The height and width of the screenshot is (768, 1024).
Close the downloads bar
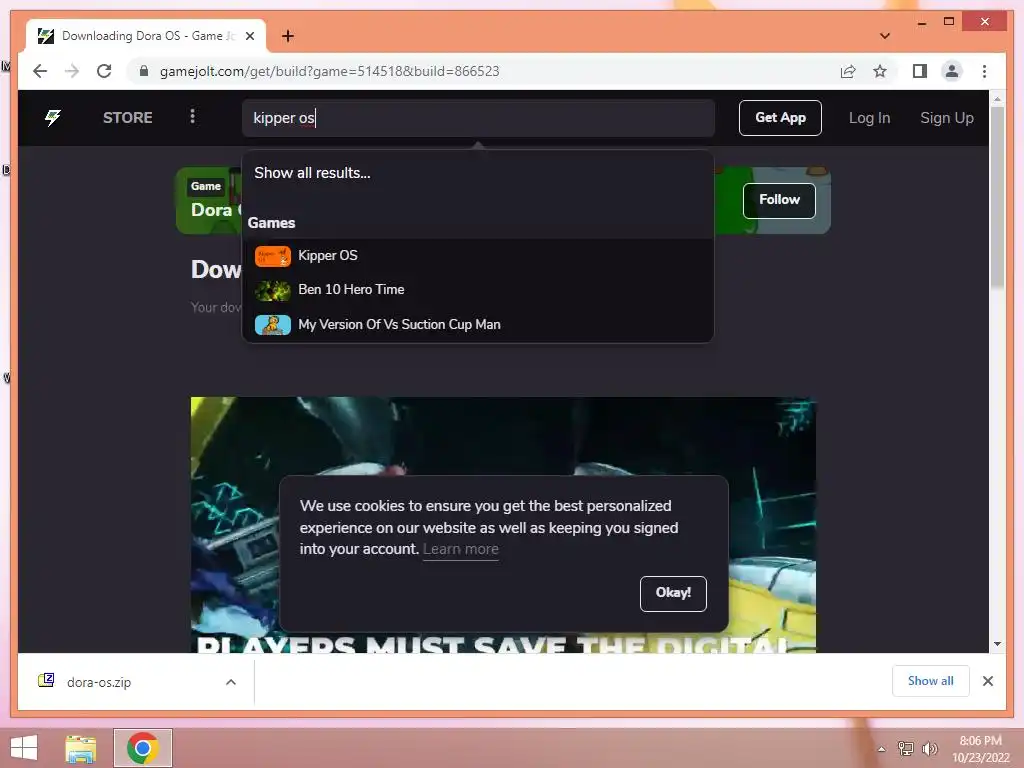(987, 681)
